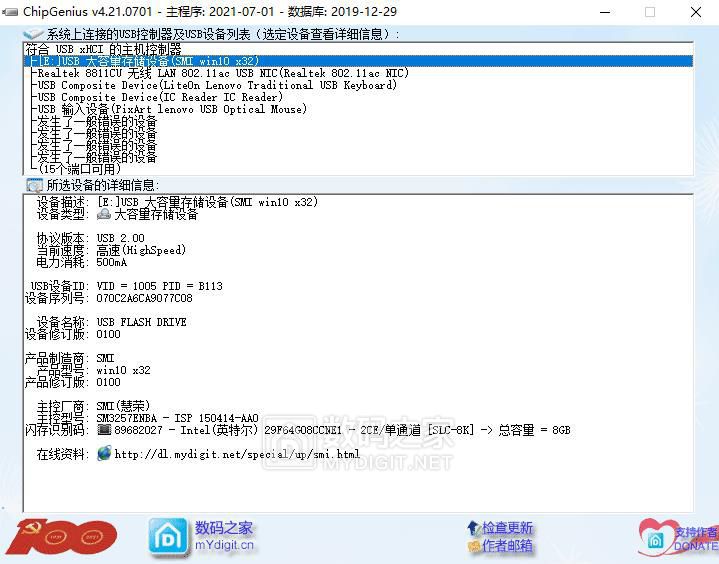Click the flash chip icon beside 89682027

[x=104, y=430]
